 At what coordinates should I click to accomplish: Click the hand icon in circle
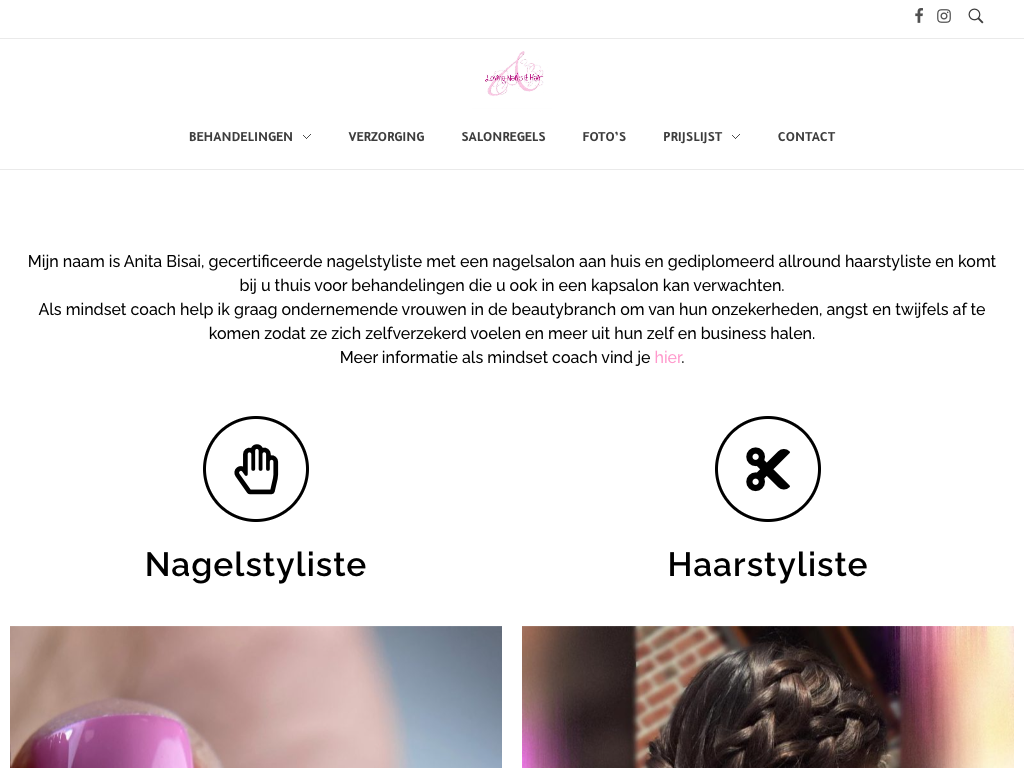(256, 469)
